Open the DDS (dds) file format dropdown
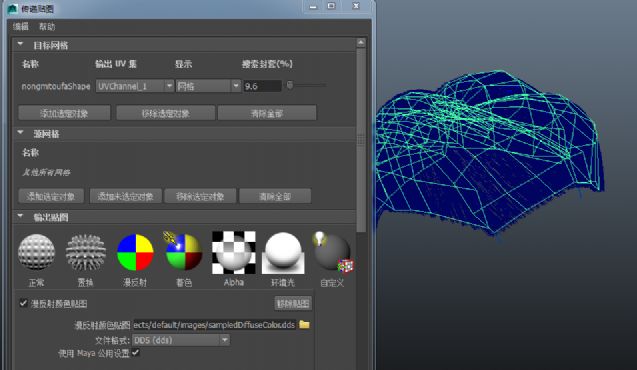 tap(181, 340)
